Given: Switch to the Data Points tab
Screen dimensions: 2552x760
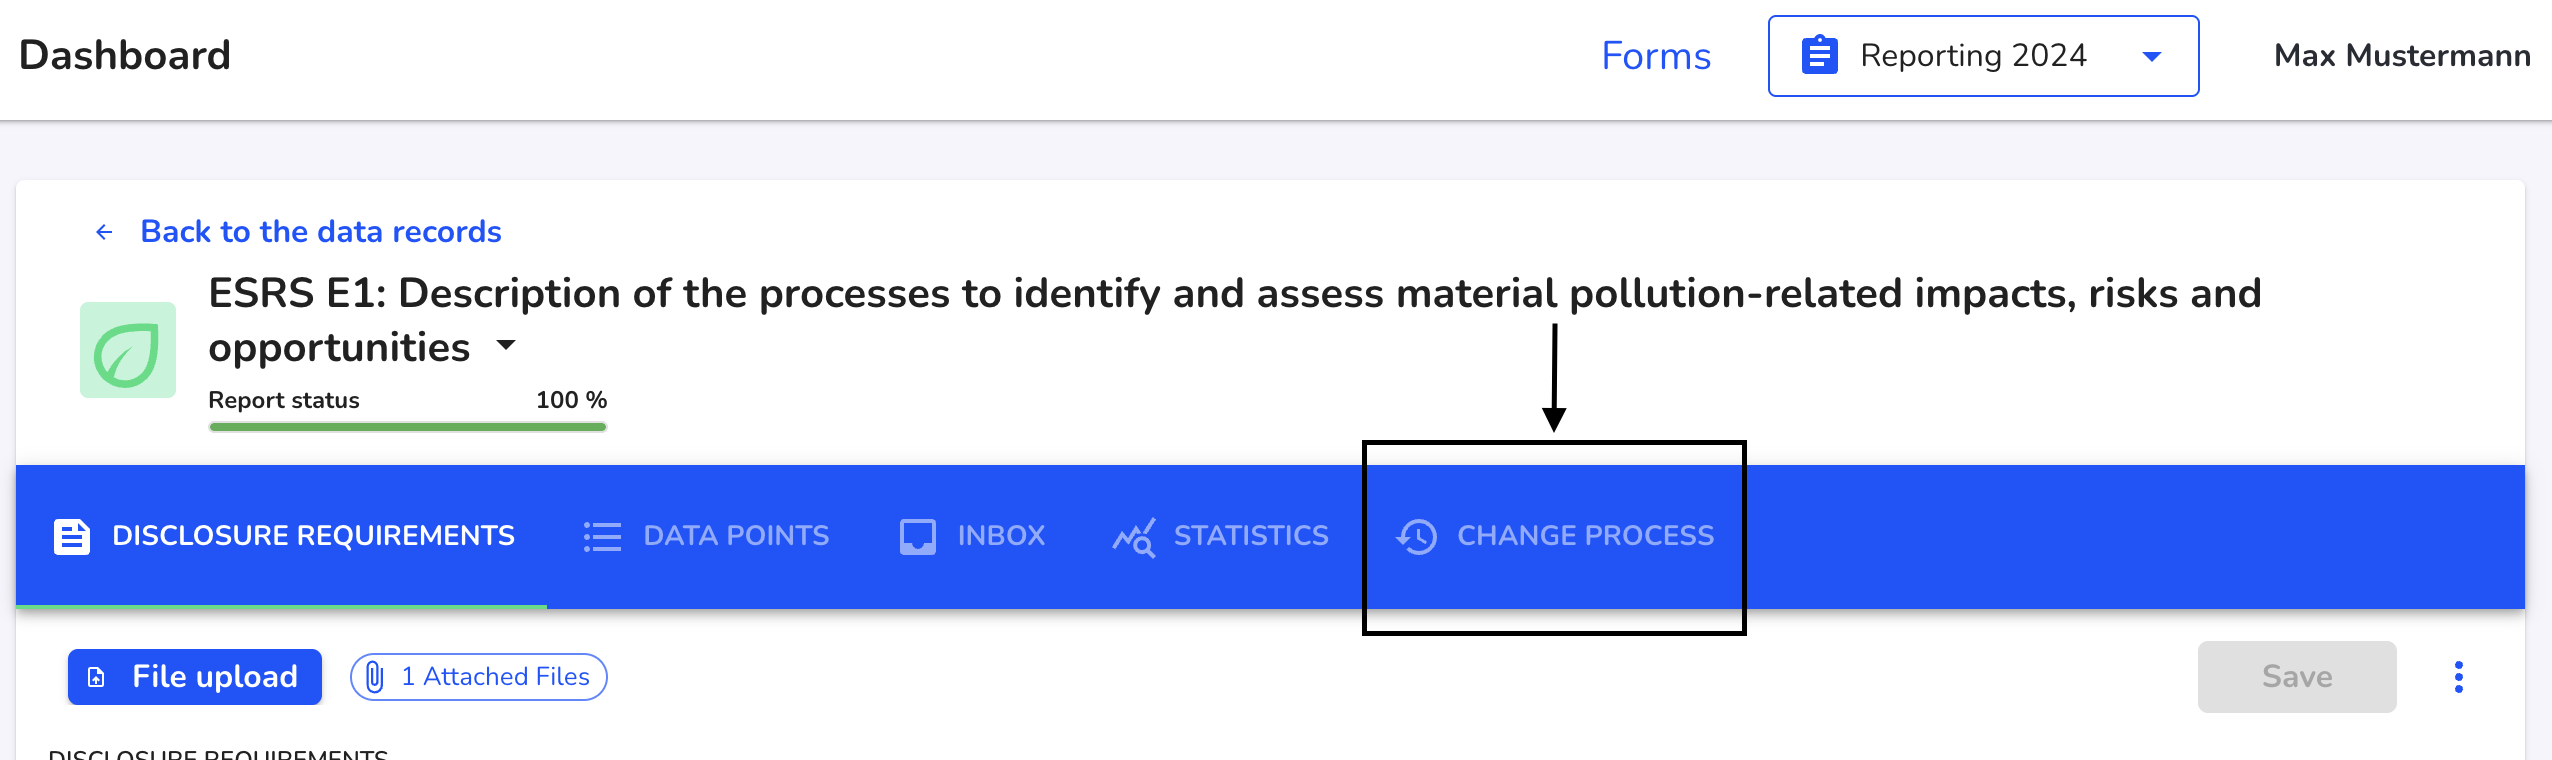Looking at the screenshot, I should point(706,537).
